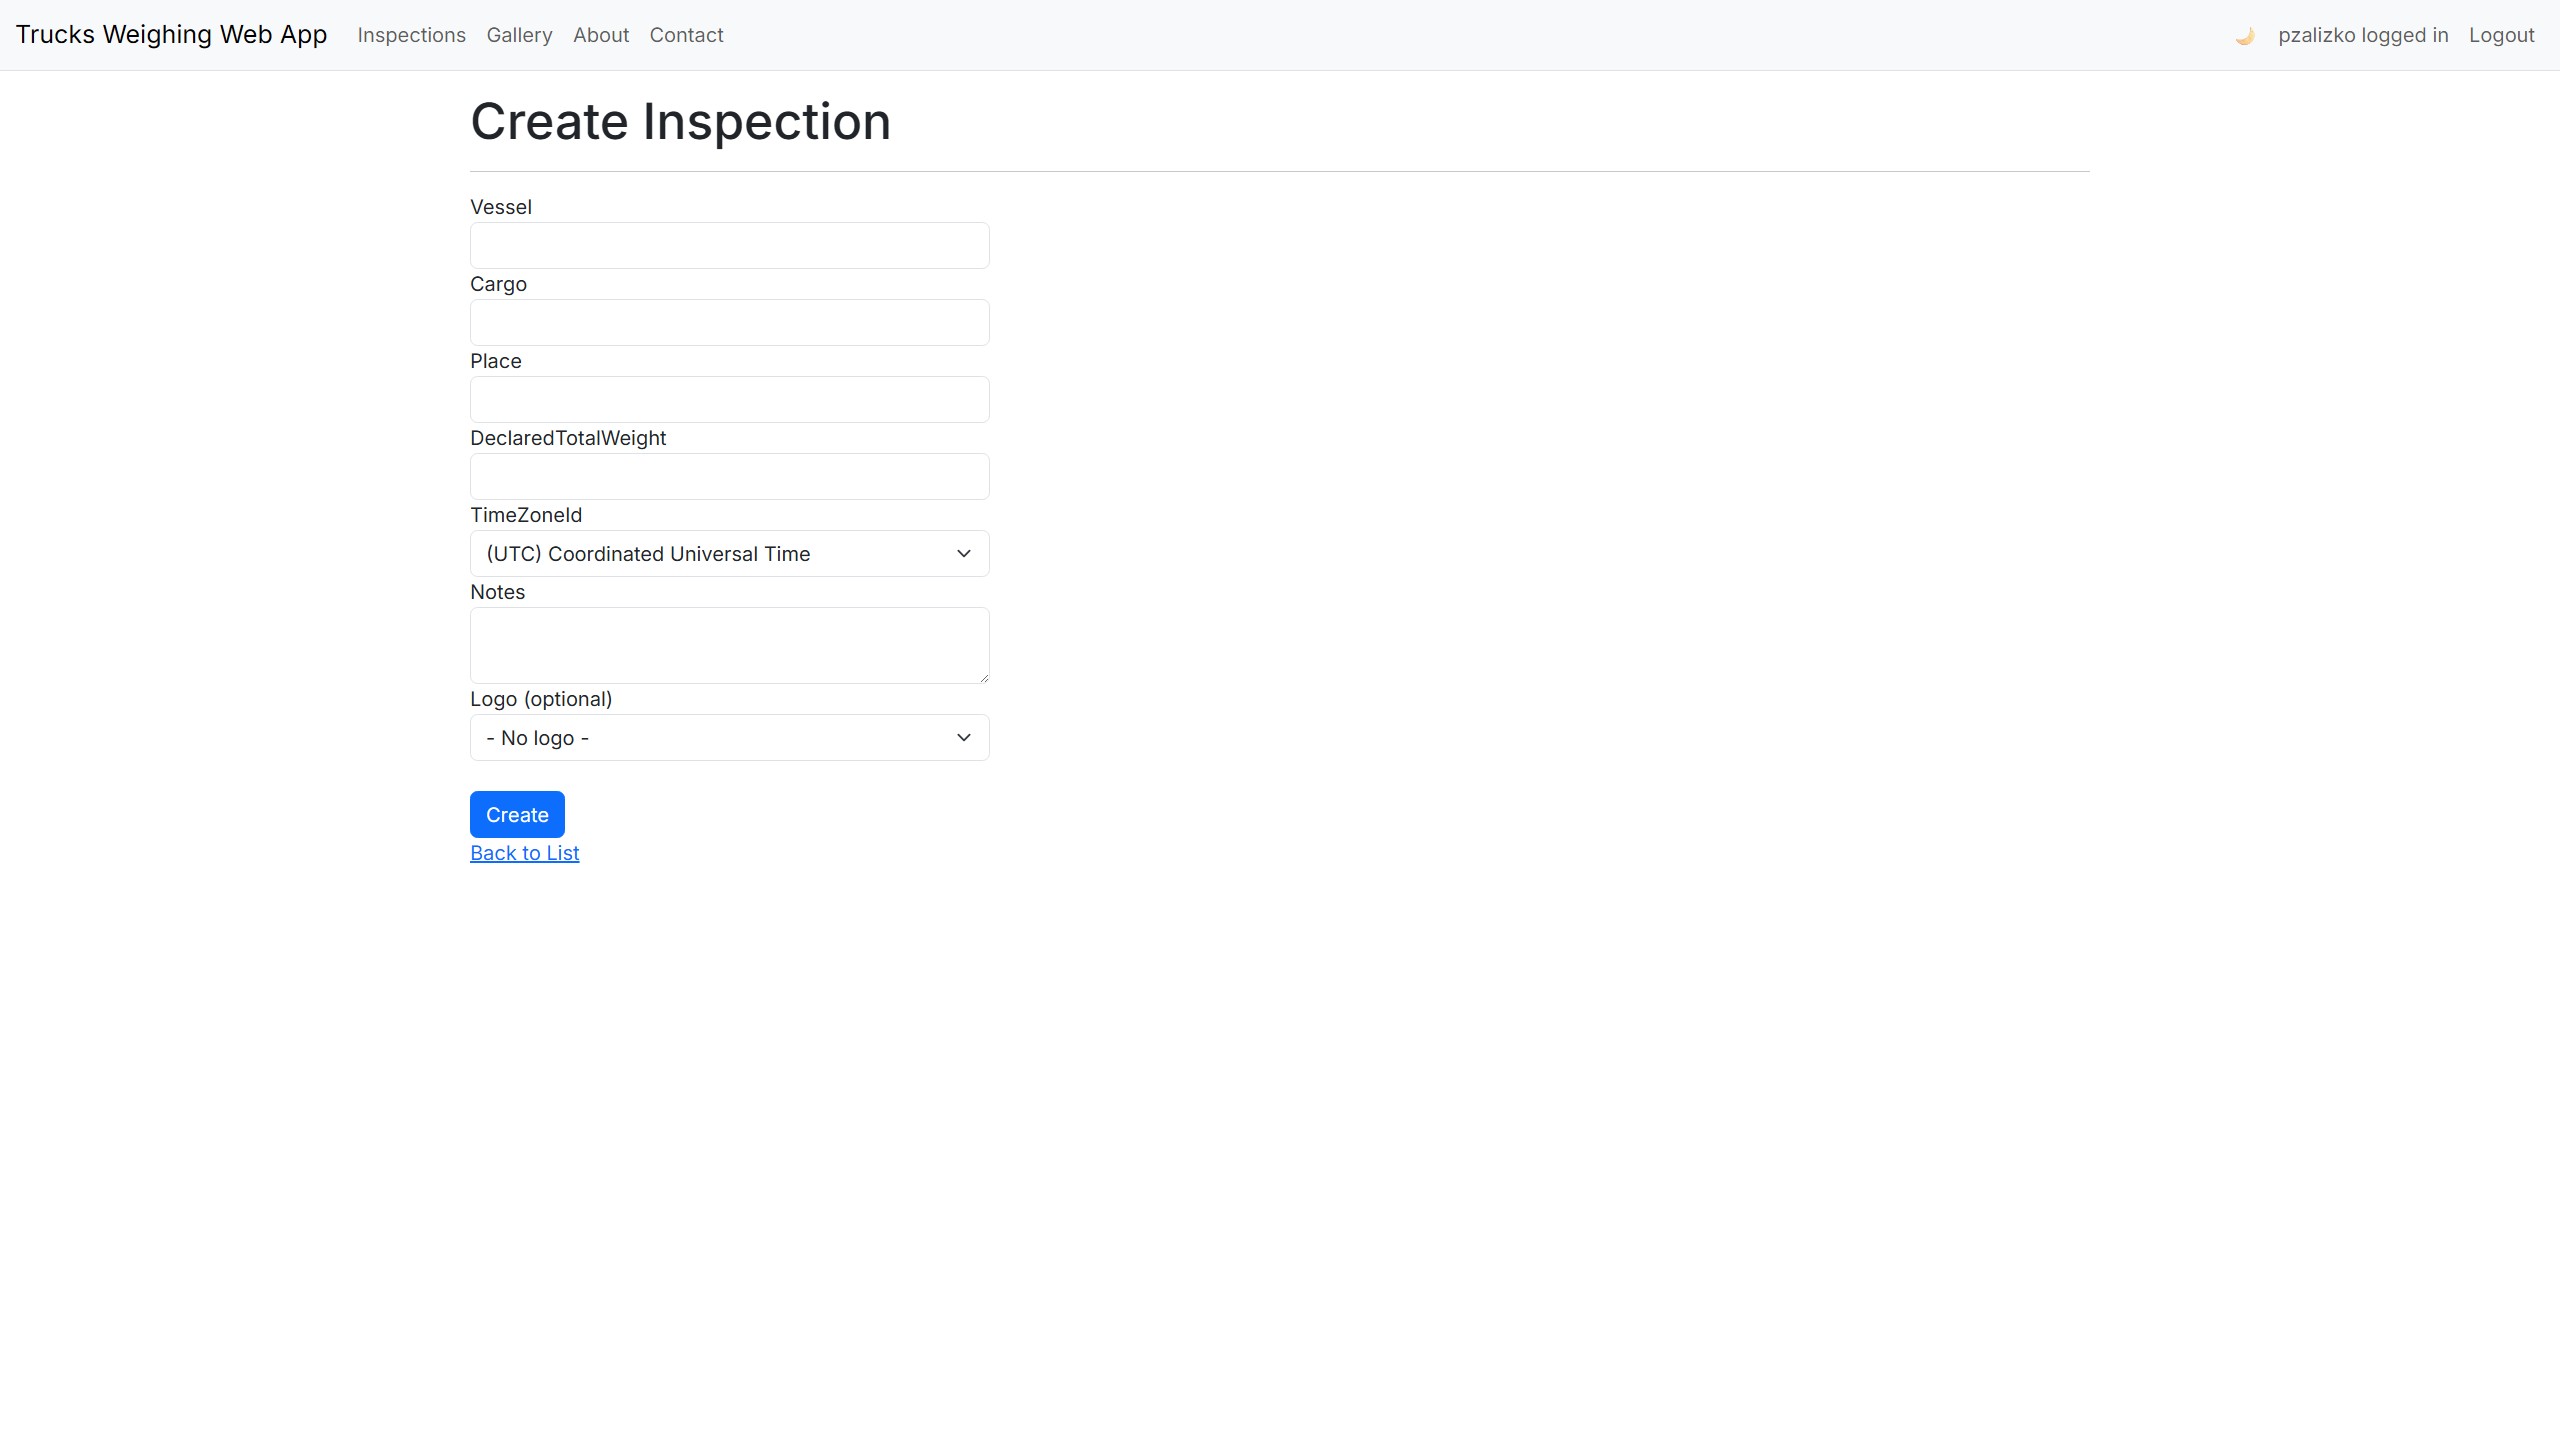The image size is (2560, 1440).
Task: Select the Place input box
Action: [x=729, y=400]
